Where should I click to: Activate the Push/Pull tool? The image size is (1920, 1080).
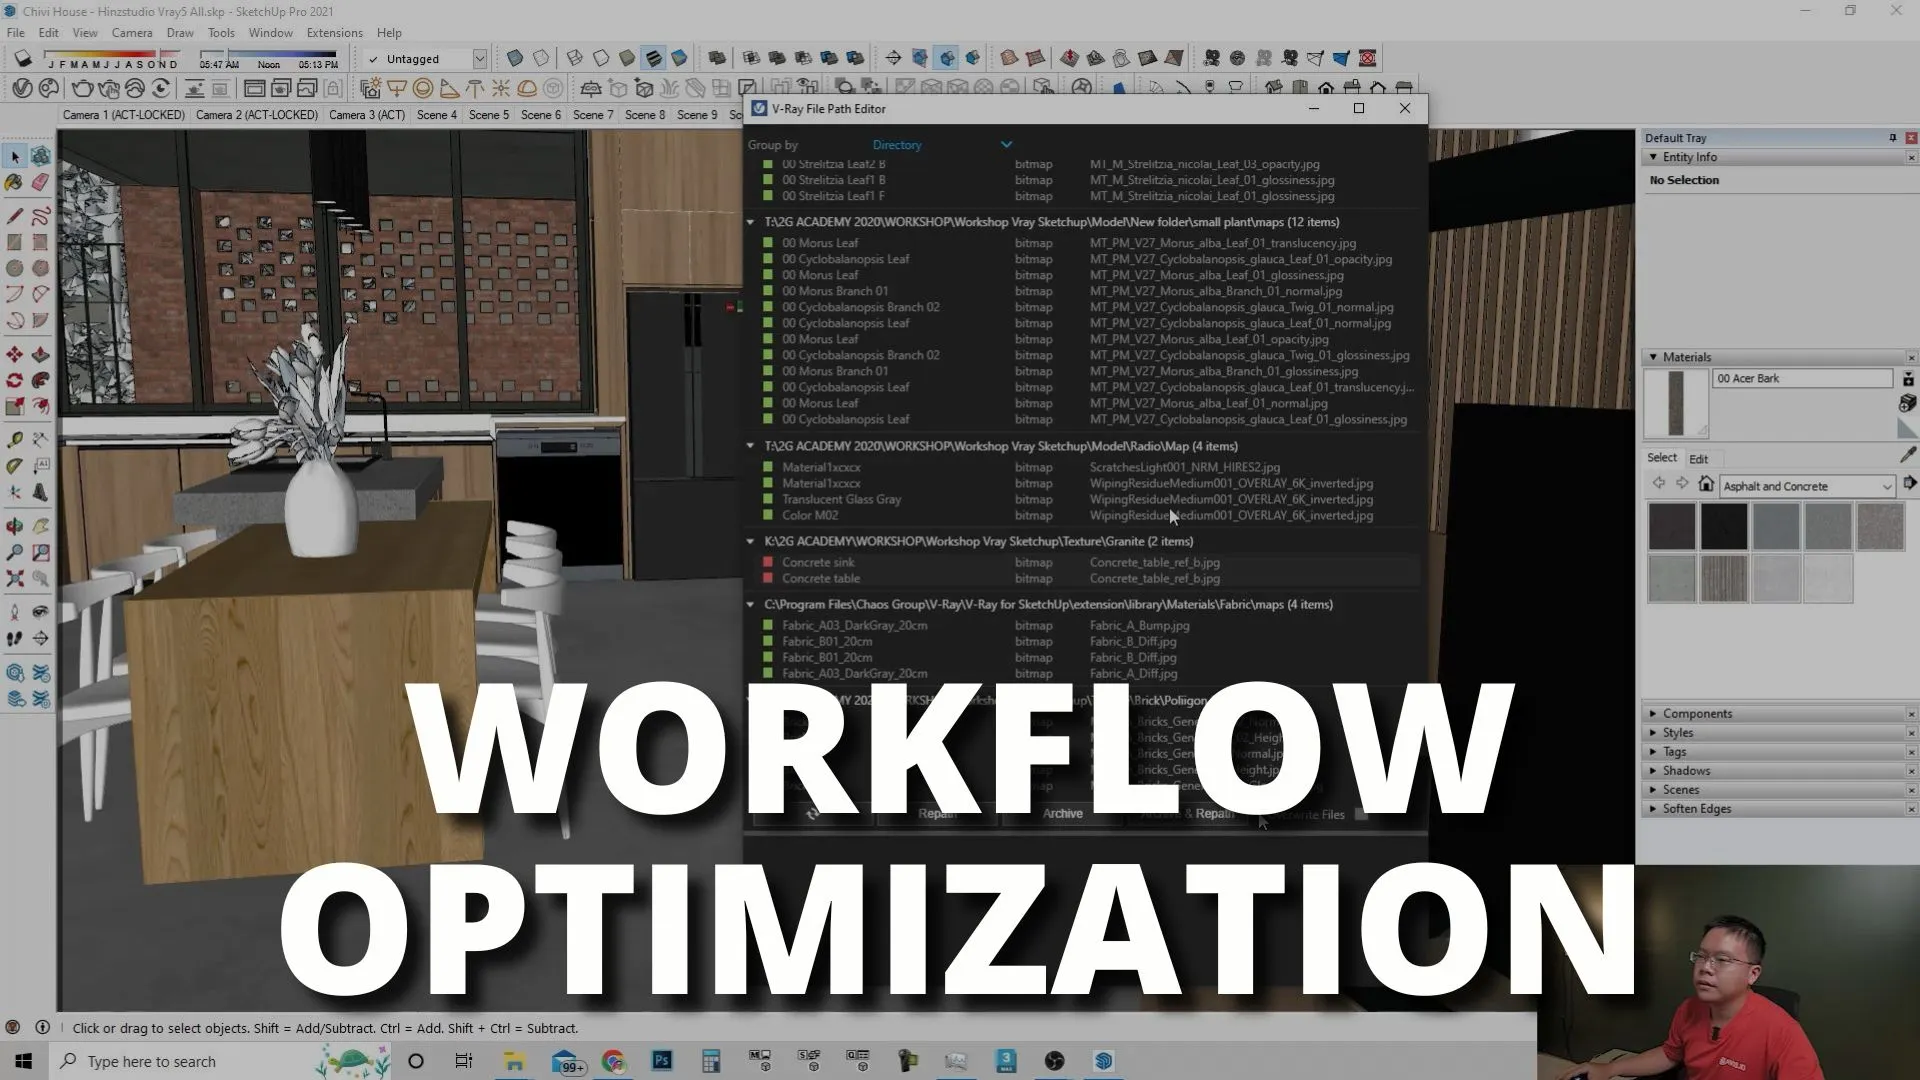pos(41,354)
